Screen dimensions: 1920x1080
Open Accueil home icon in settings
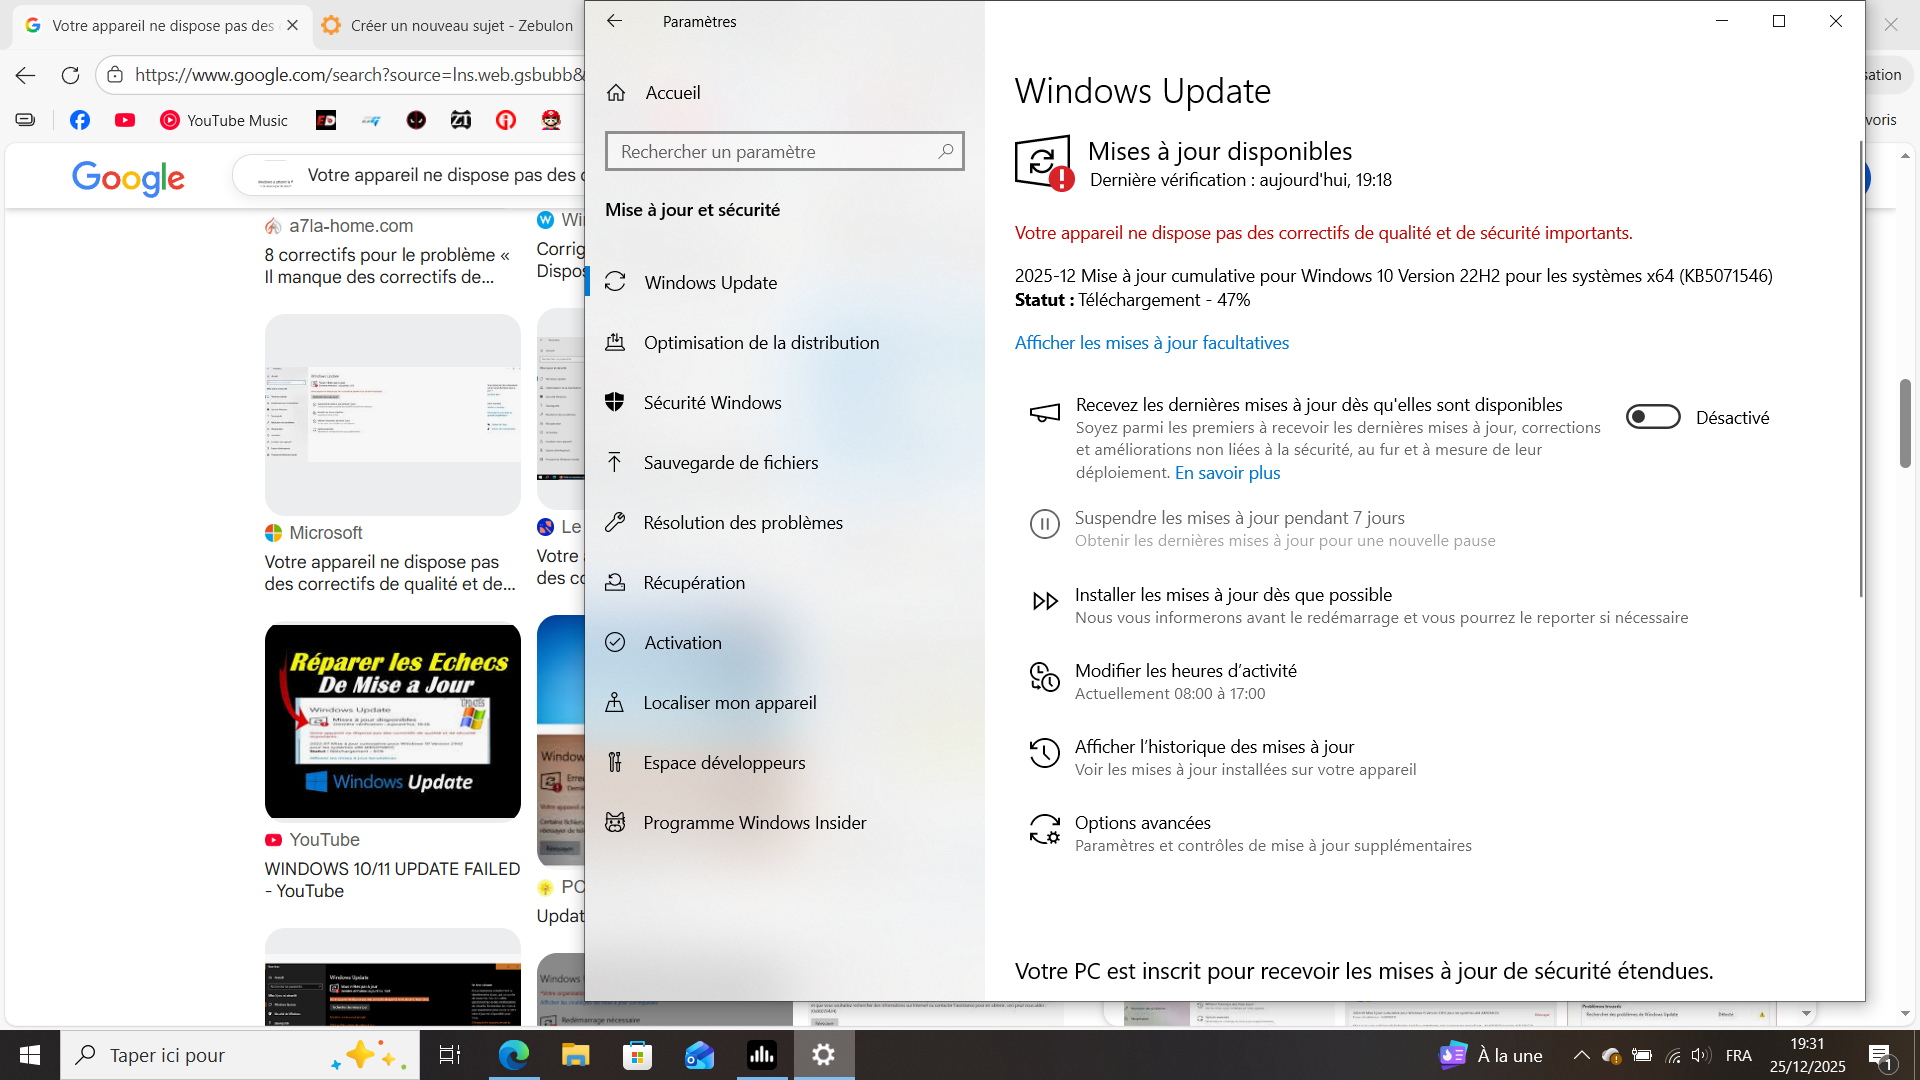click(616, 93)
